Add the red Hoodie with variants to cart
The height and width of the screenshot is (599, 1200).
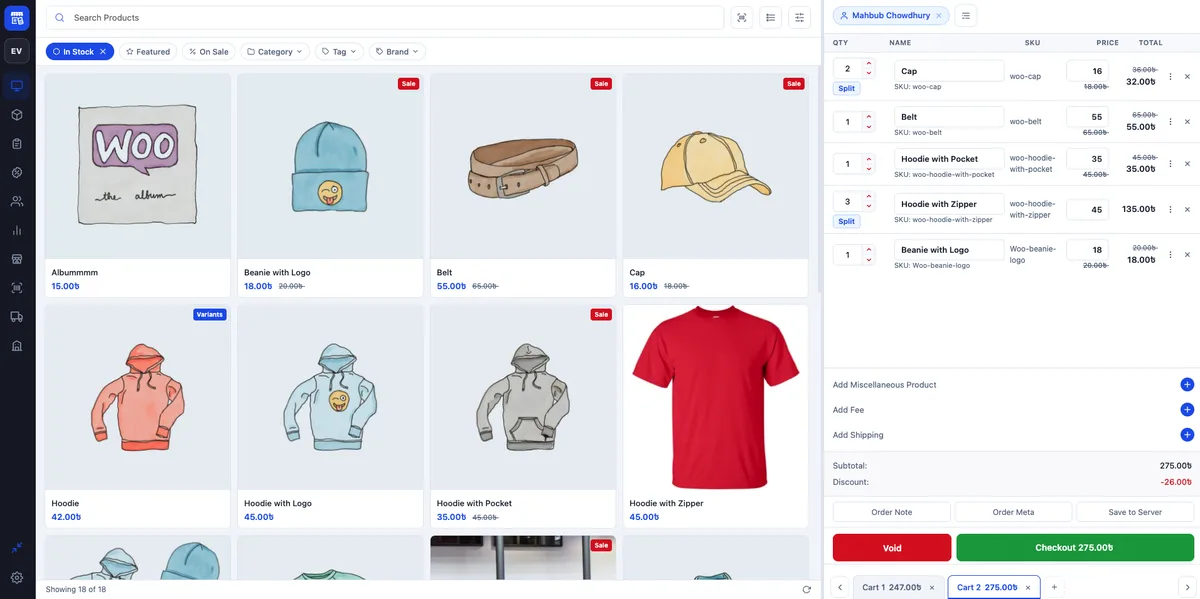pos(138,416)
